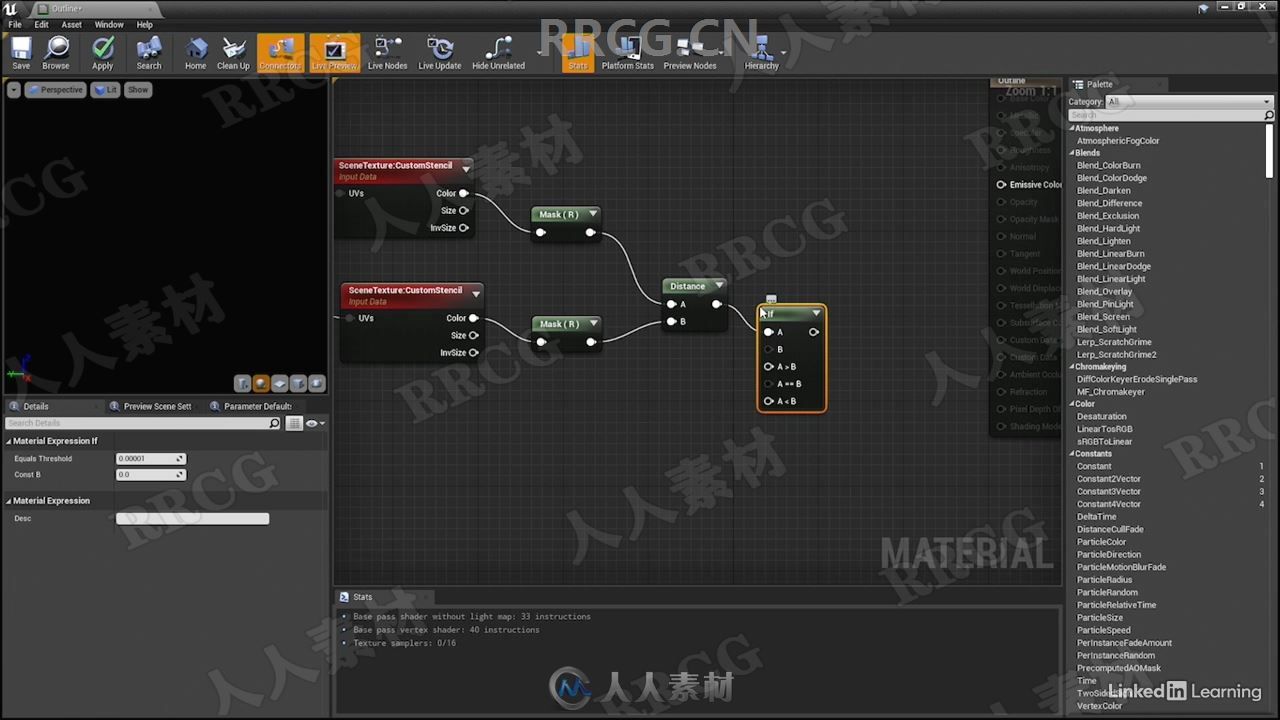The image size is (1280, 720).
Task: Select the sphere preview mesh icon
Action: (261, 383)
